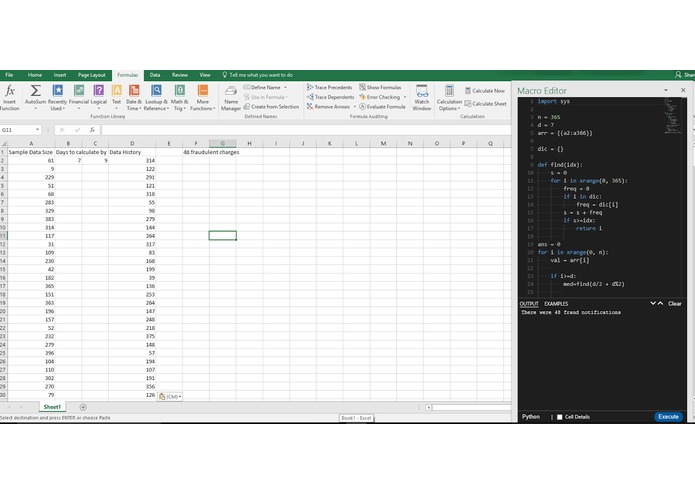Click Calculate Sheet
The height and width of the screenshot is (494, 695).
click(x=485, y=104)
